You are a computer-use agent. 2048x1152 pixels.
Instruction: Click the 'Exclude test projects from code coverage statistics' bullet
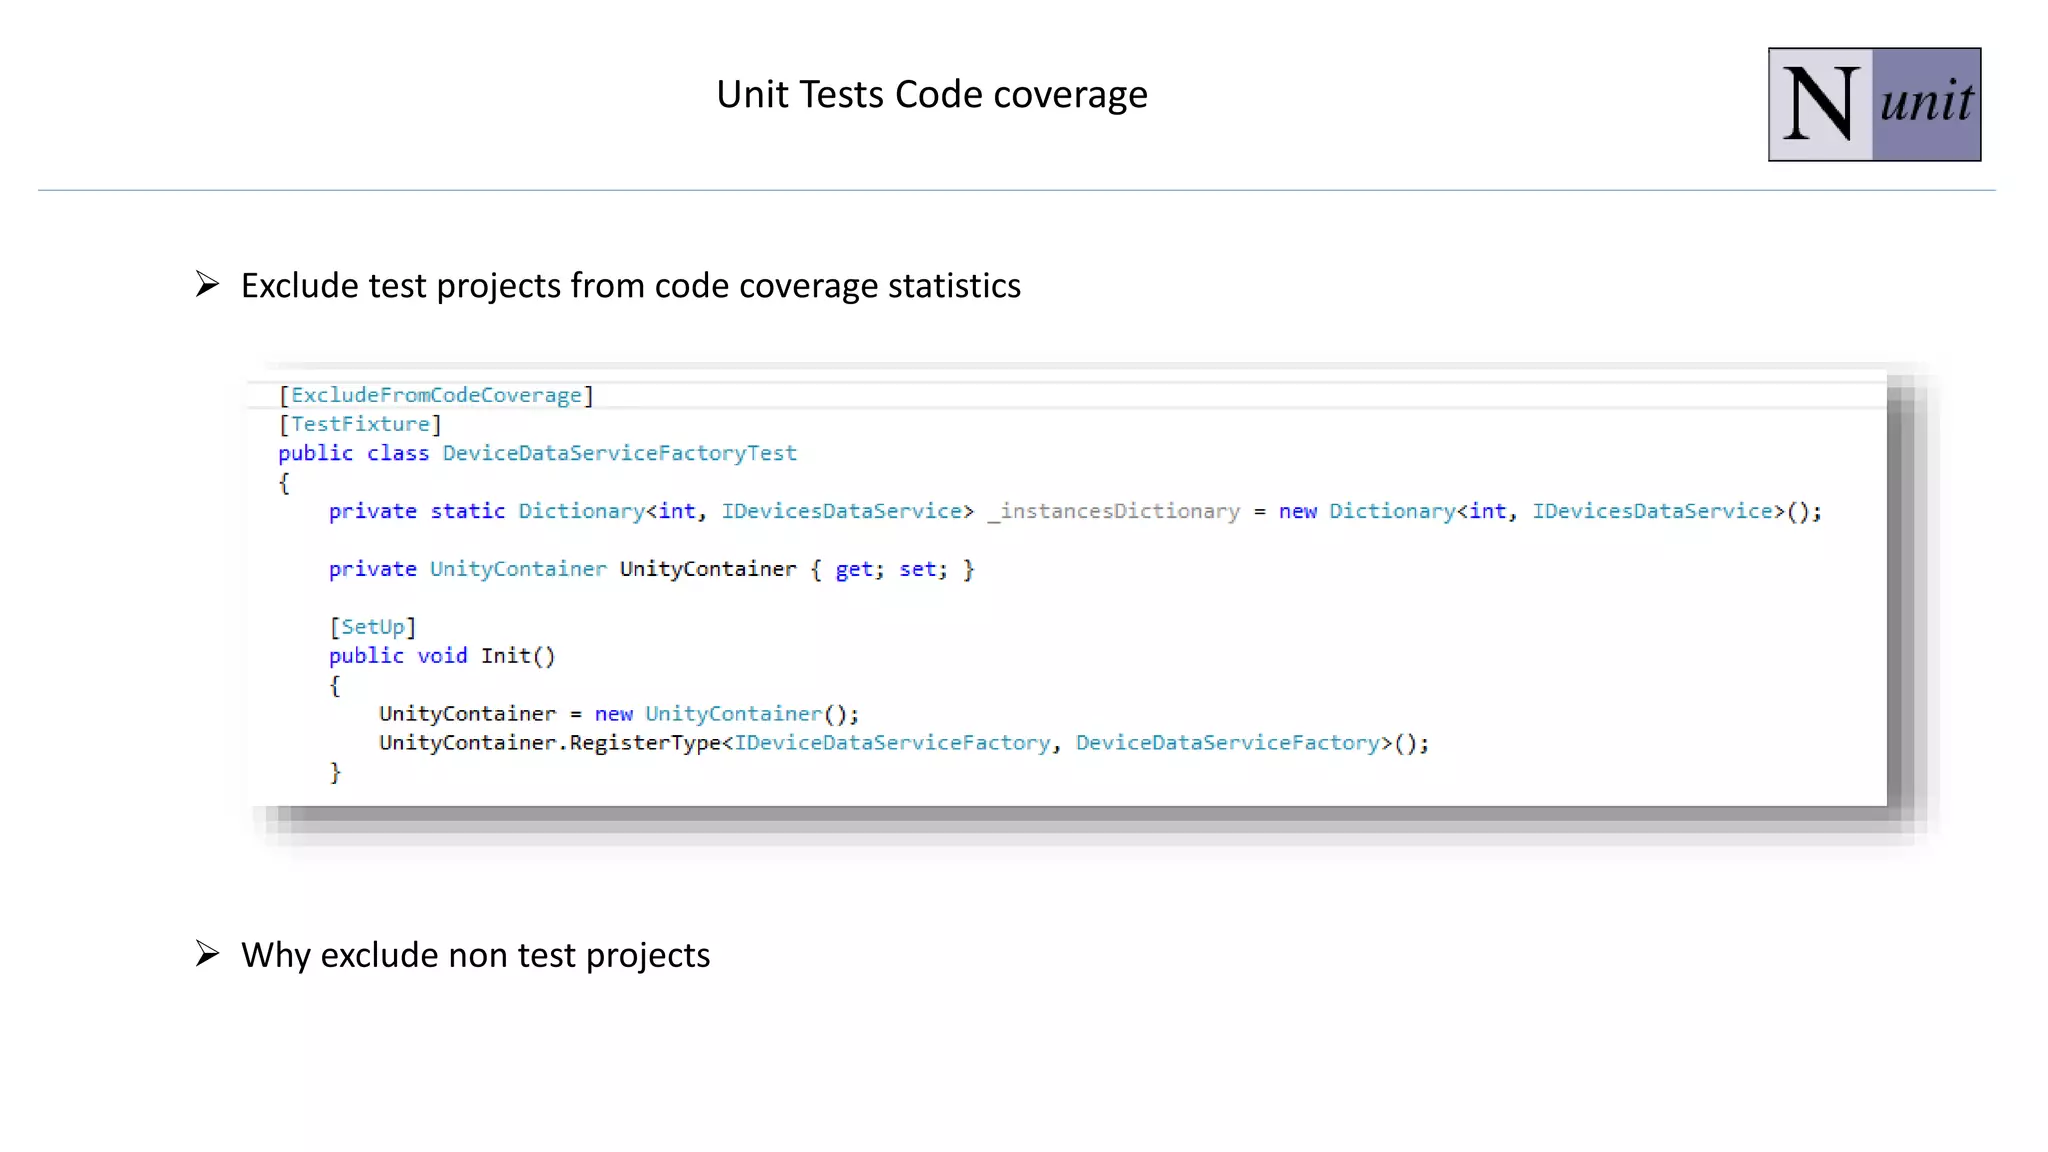point(631,286)
